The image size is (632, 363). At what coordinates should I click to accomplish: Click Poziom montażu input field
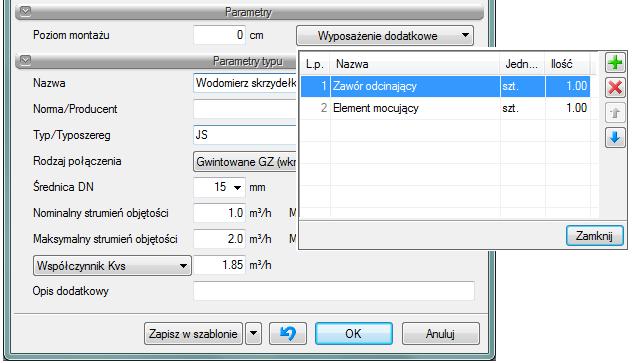pos(219,35)
